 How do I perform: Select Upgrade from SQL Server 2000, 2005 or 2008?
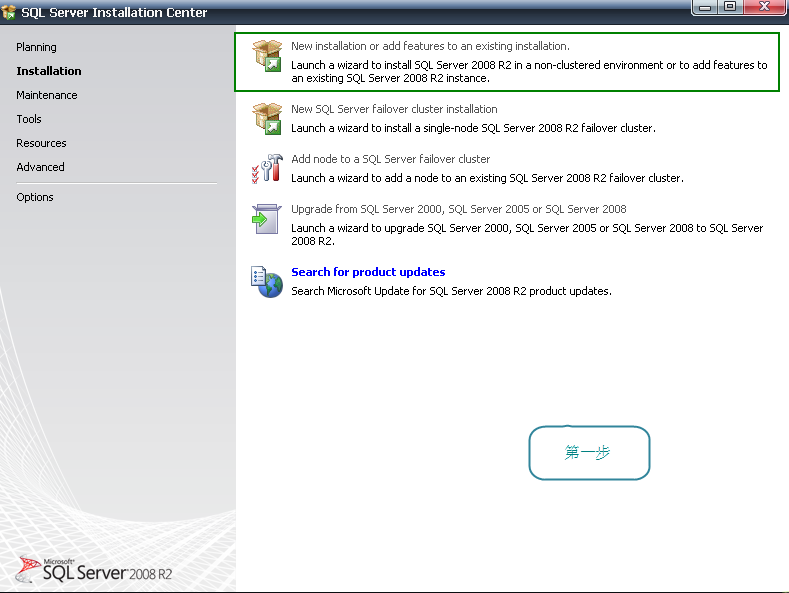click(x=459, y=209)
